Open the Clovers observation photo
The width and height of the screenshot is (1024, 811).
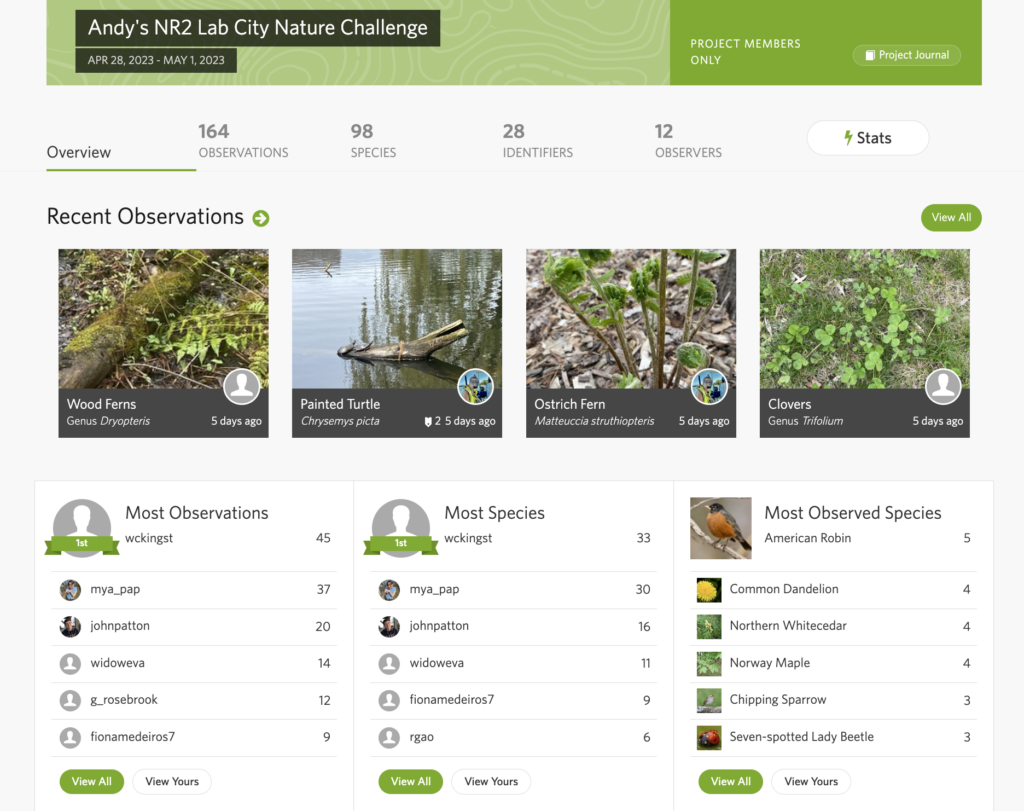[864, 318]
